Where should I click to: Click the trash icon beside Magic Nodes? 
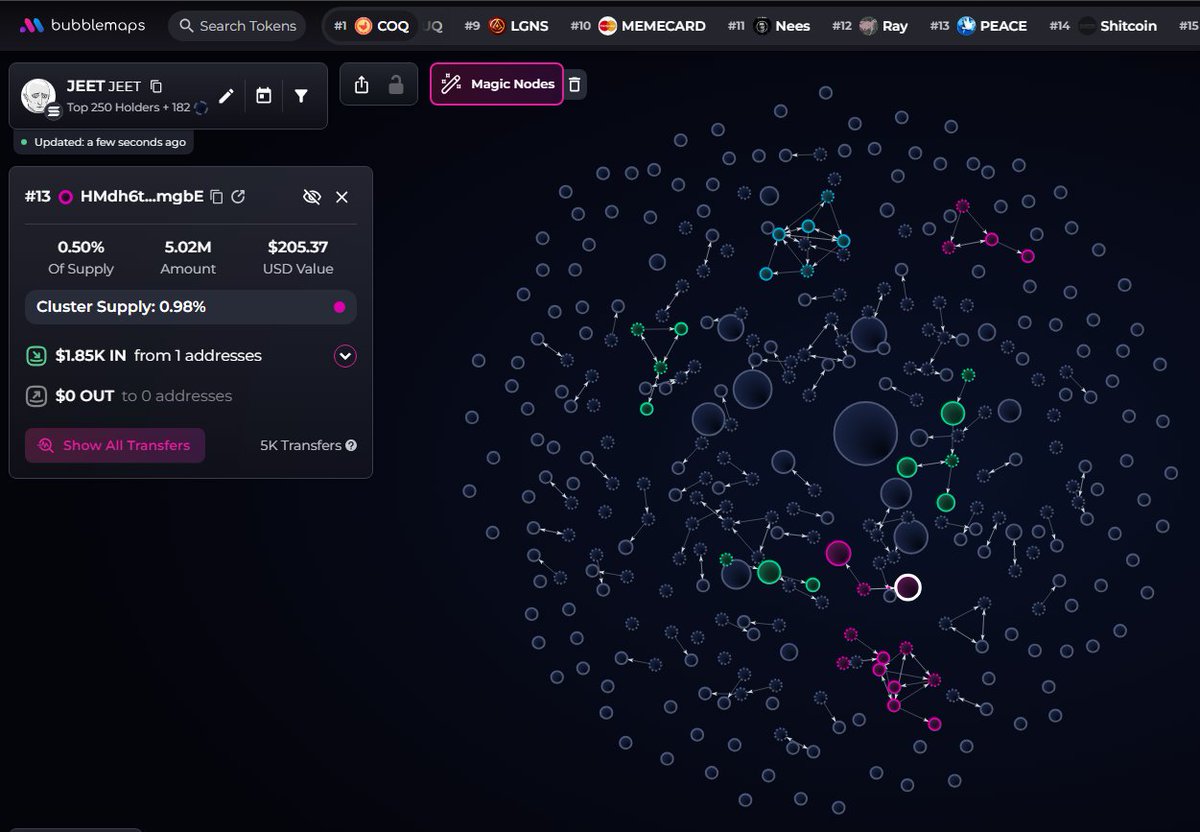point(574,84)
